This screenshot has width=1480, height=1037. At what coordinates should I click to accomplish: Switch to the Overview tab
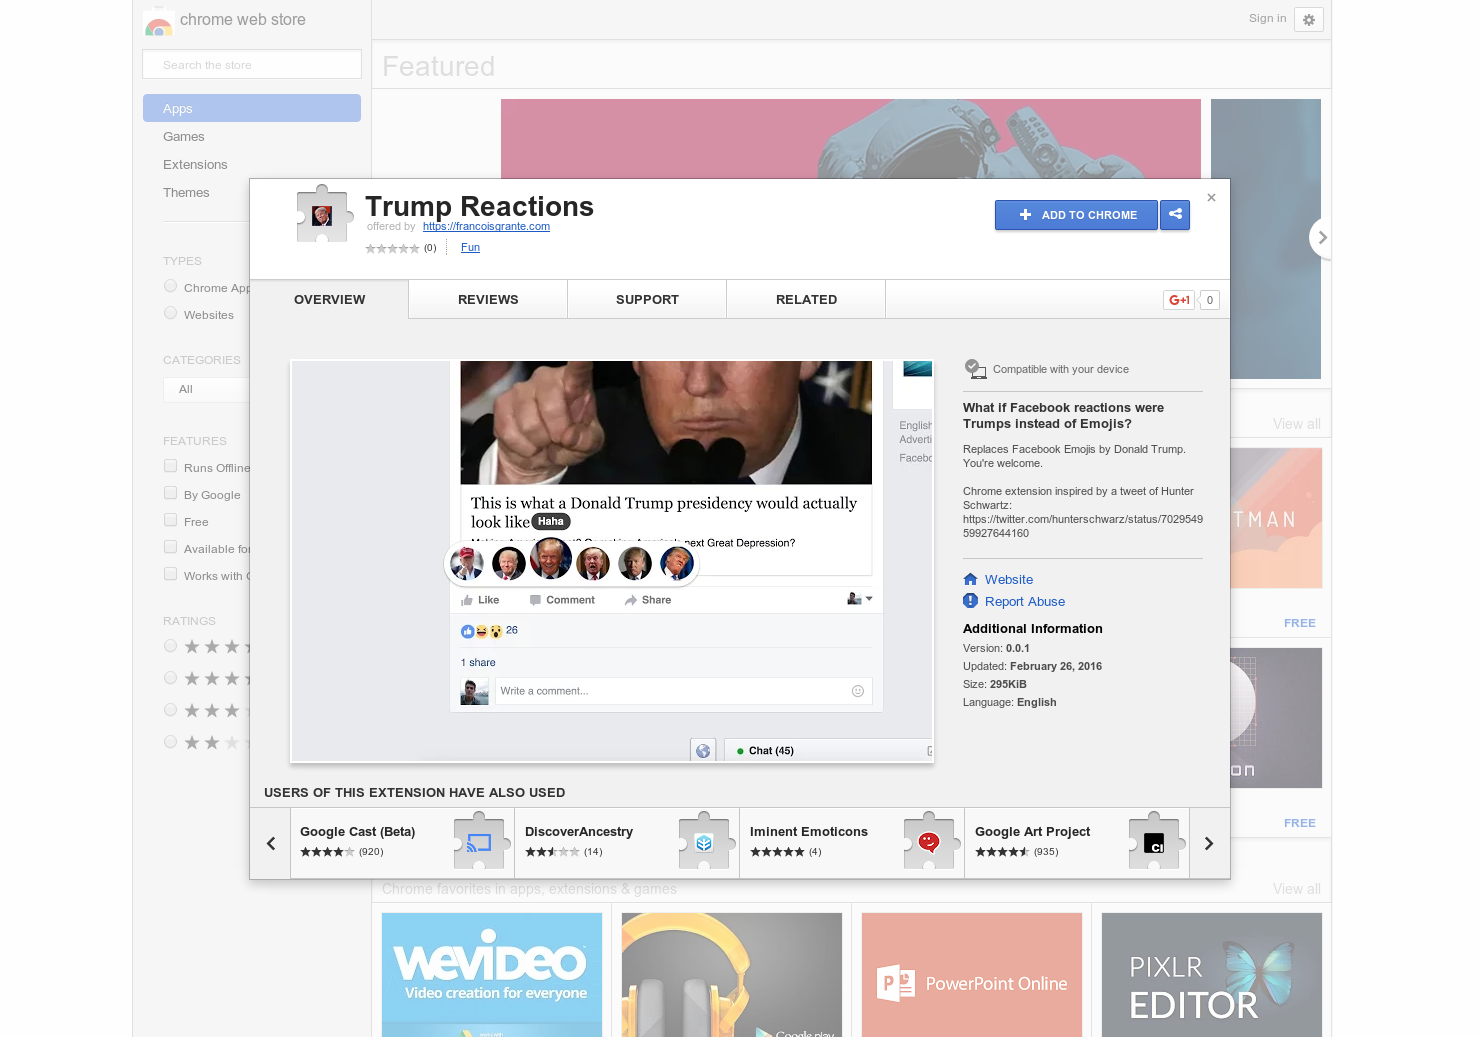329,299
